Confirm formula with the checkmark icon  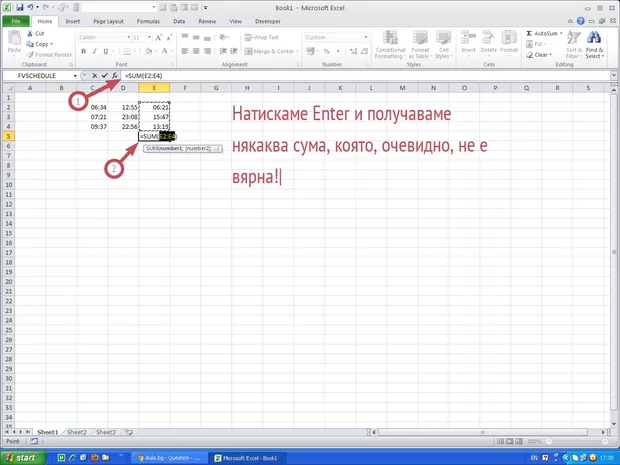click(104, 76)
